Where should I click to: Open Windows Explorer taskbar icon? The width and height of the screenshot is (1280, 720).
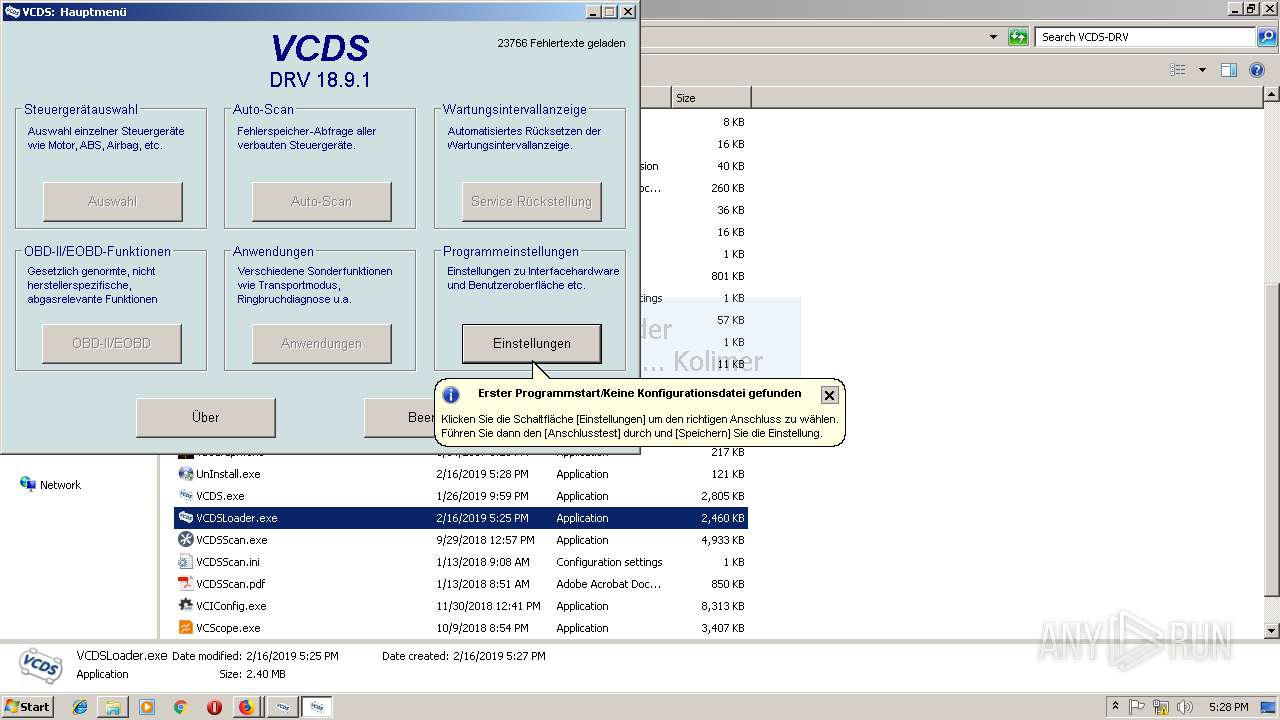pos(113,707)
